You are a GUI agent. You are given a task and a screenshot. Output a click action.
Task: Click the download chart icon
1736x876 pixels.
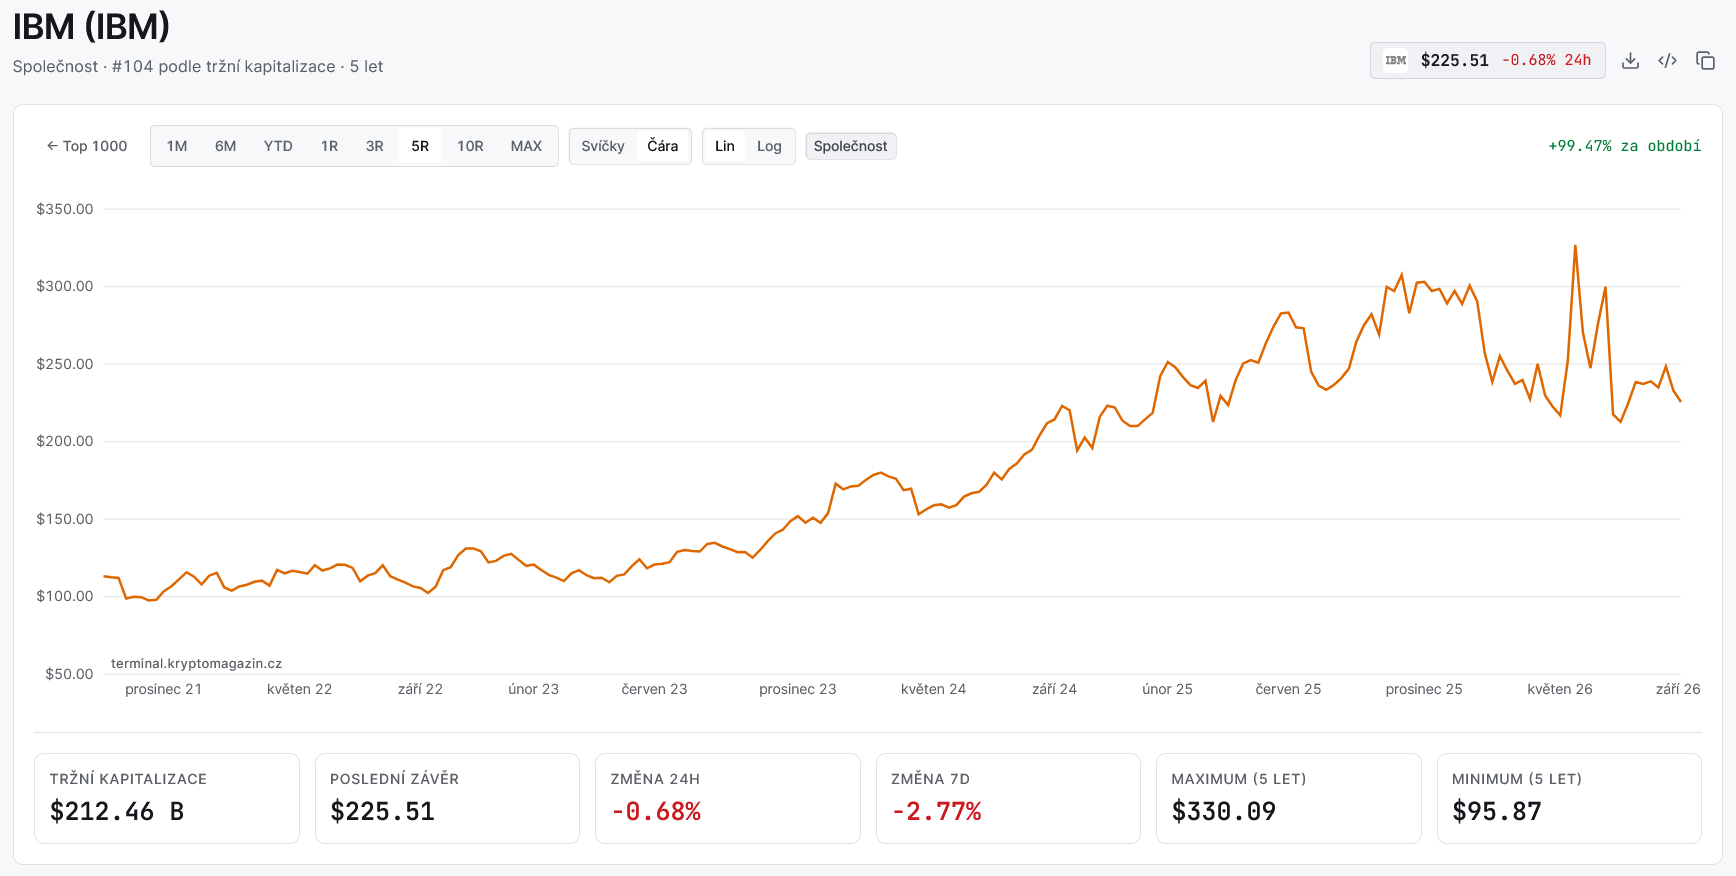click(1630, 61)
